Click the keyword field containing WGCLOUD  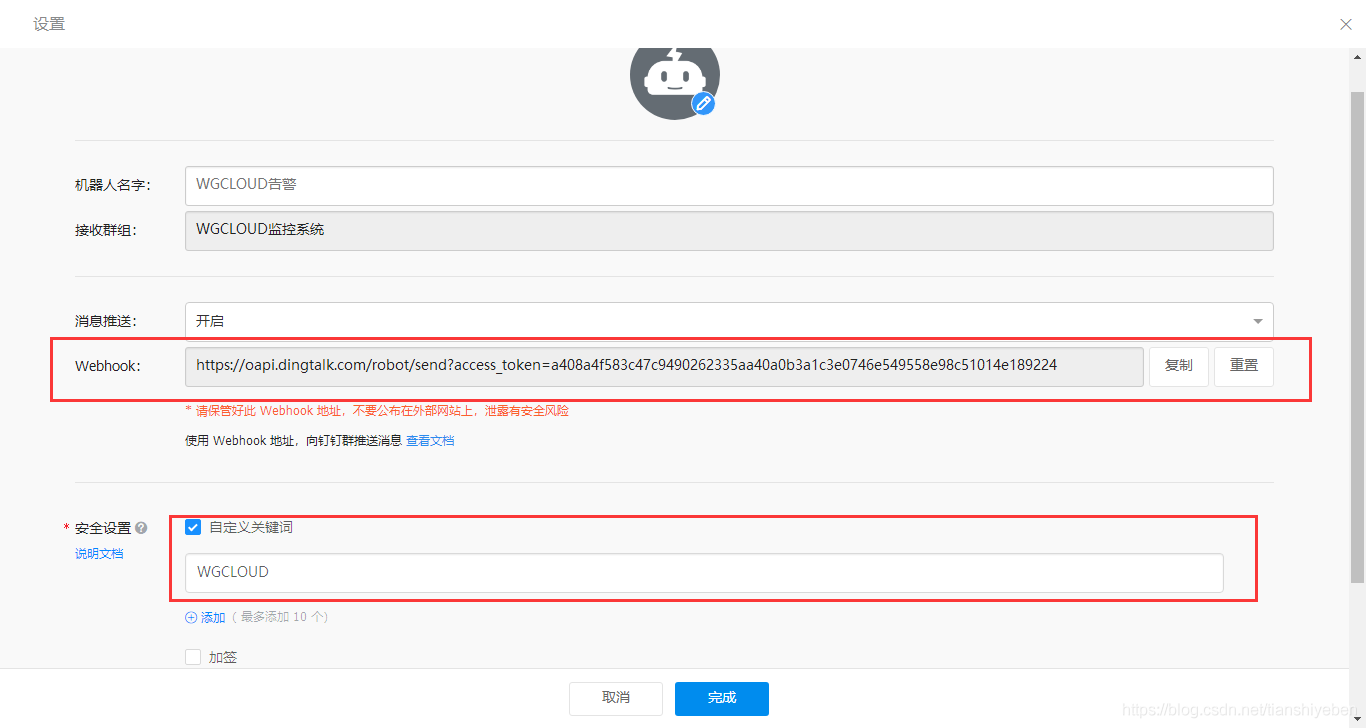click(704, 573)
